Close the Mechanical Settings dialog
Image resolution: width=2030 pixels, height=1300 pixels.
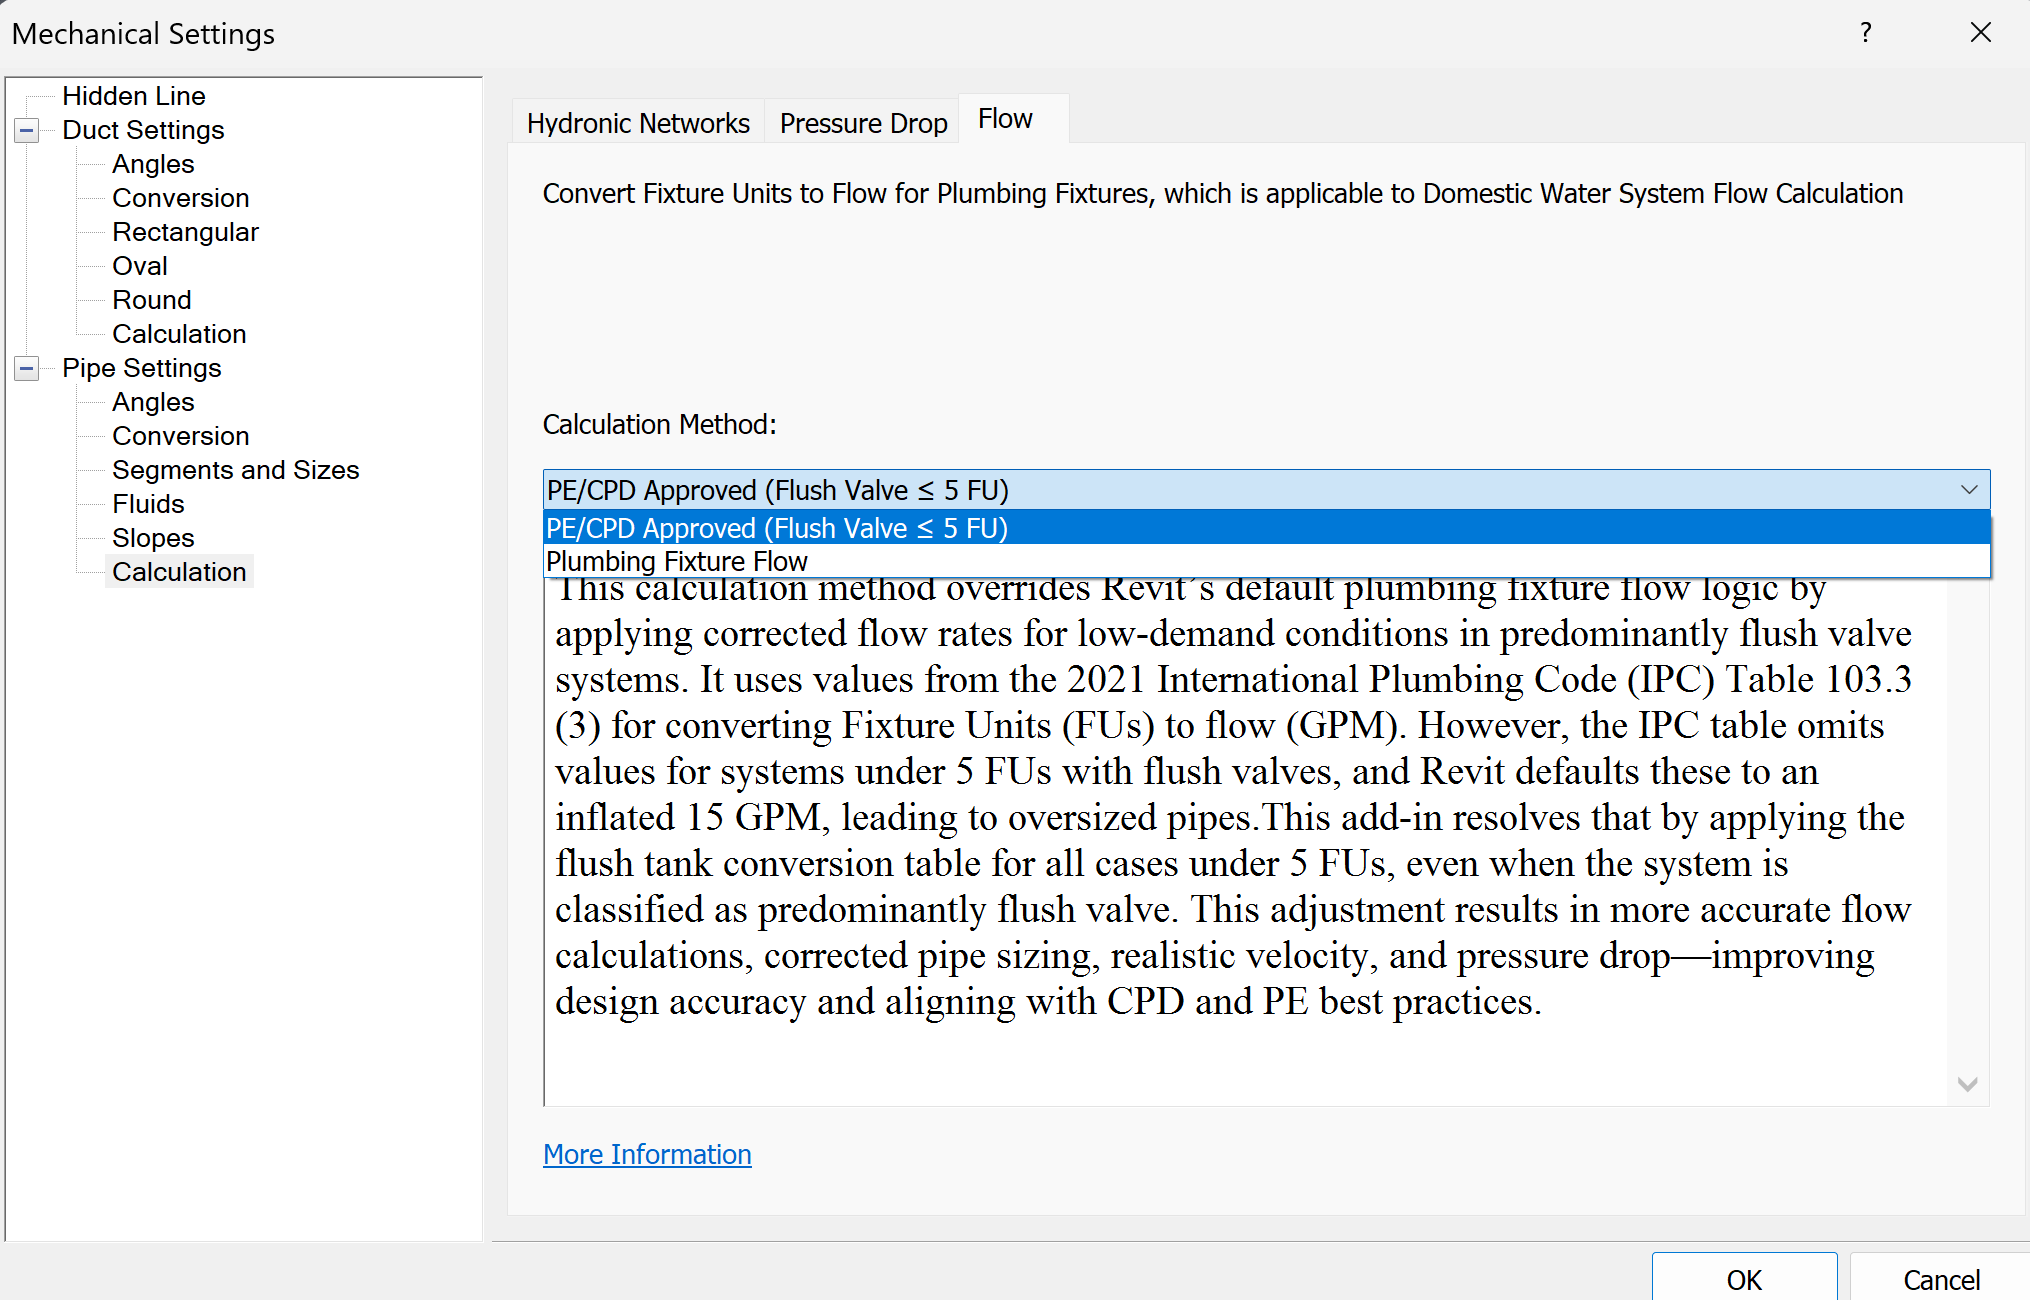(x=1980, y=33)
